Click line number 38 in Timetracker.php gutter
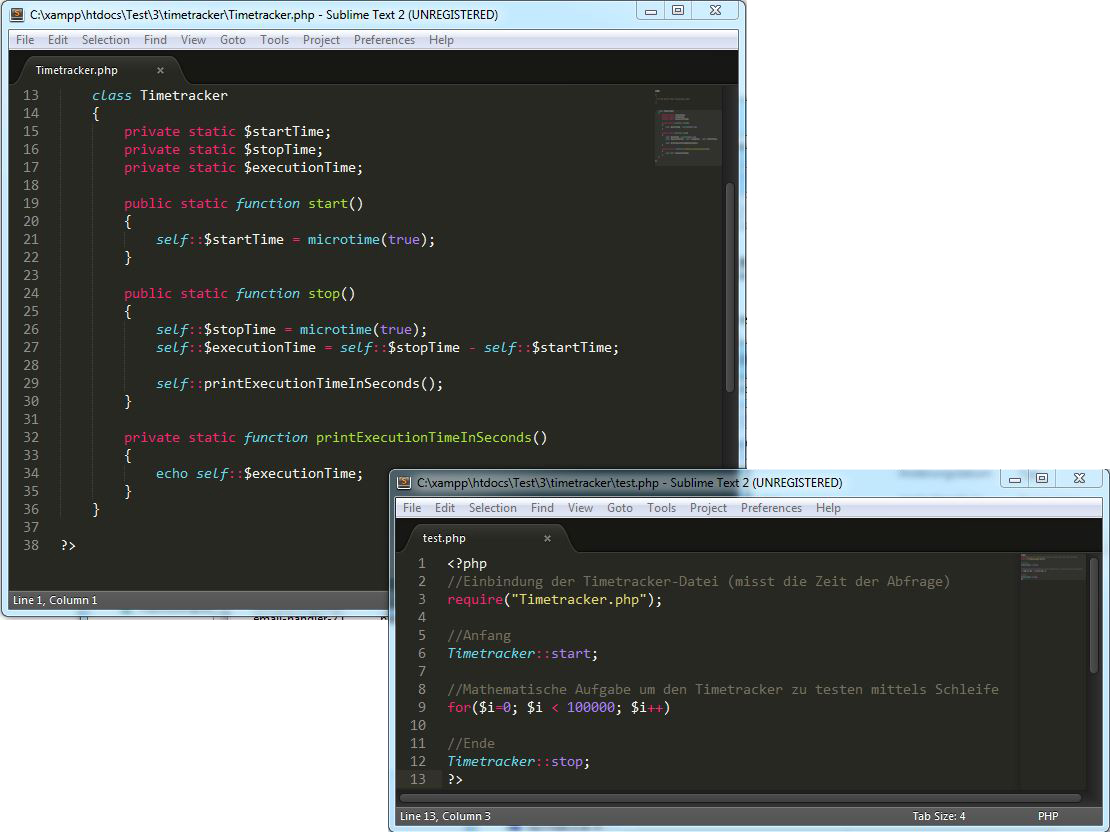The width and height of the screenshot is (1110, 832). 31,545
